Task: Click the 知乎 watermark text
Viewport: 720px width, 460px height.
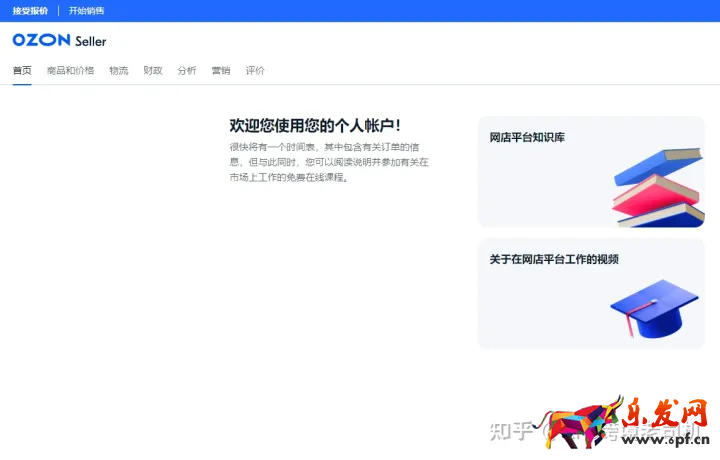Action: 508,431
